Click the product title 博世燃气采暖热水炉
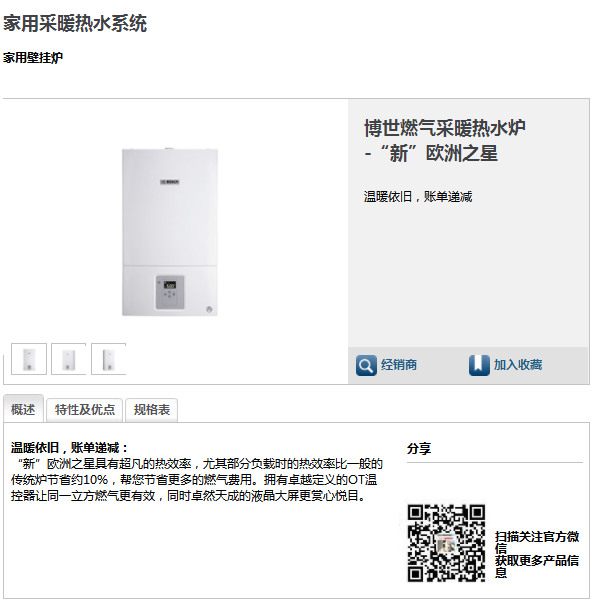Screen dimensions: 595x602 tap(445, 128)
